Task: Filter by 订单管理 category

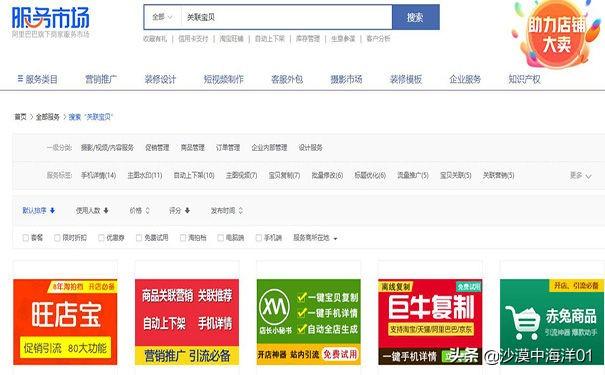Action: coord(228,148)
